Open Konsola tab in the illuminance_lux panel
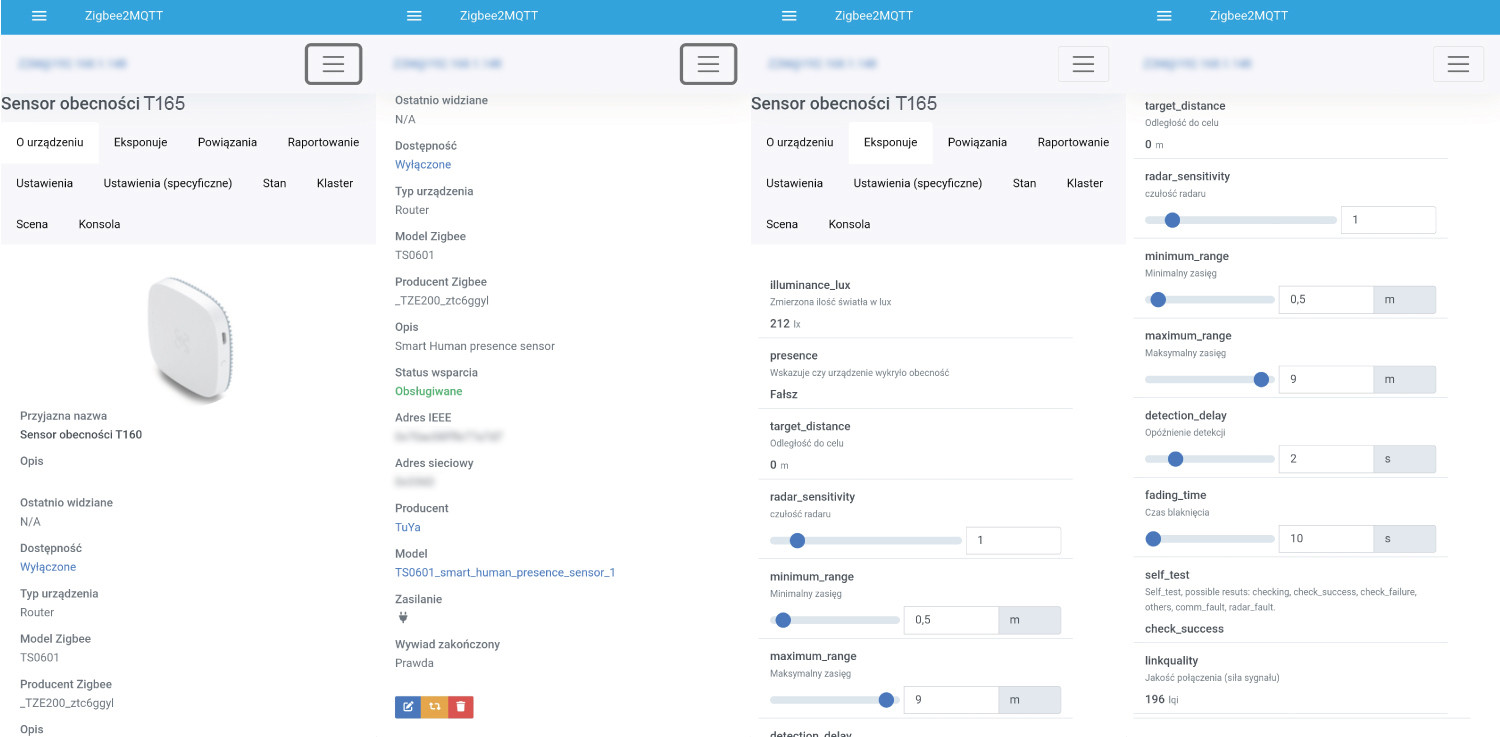 pos(849,224)
